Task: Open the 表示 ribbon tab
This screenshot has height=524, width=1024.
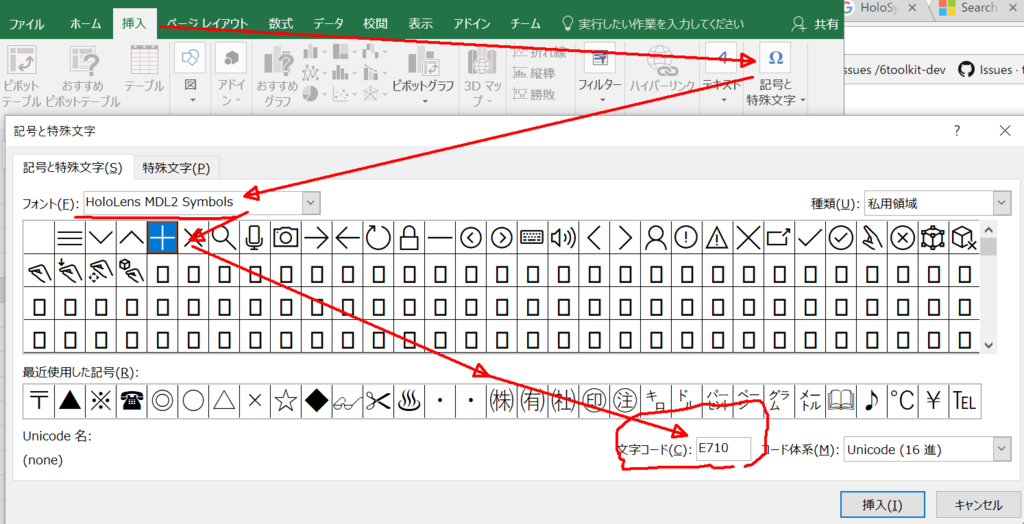Action: tap(421, 24)
